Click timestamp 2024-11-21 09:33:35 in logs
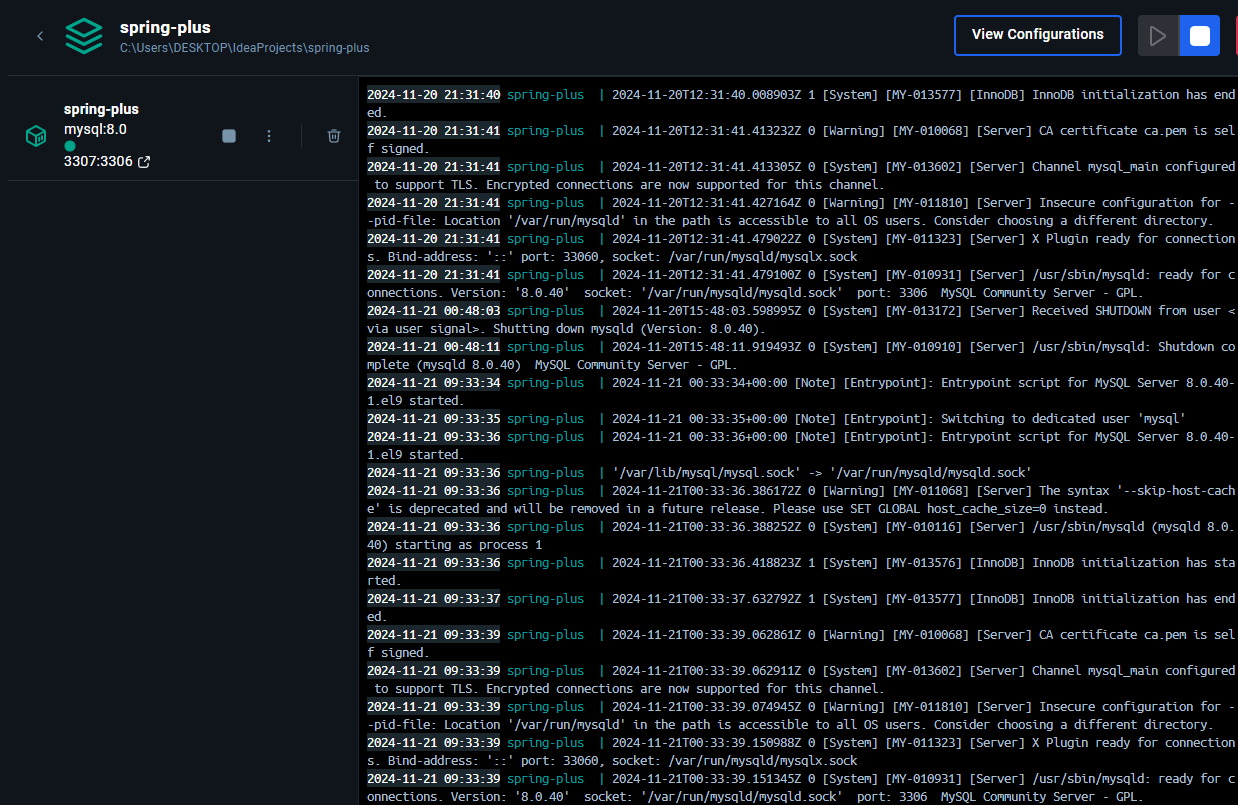This screenshot has width=1238, height=805. 434,419
